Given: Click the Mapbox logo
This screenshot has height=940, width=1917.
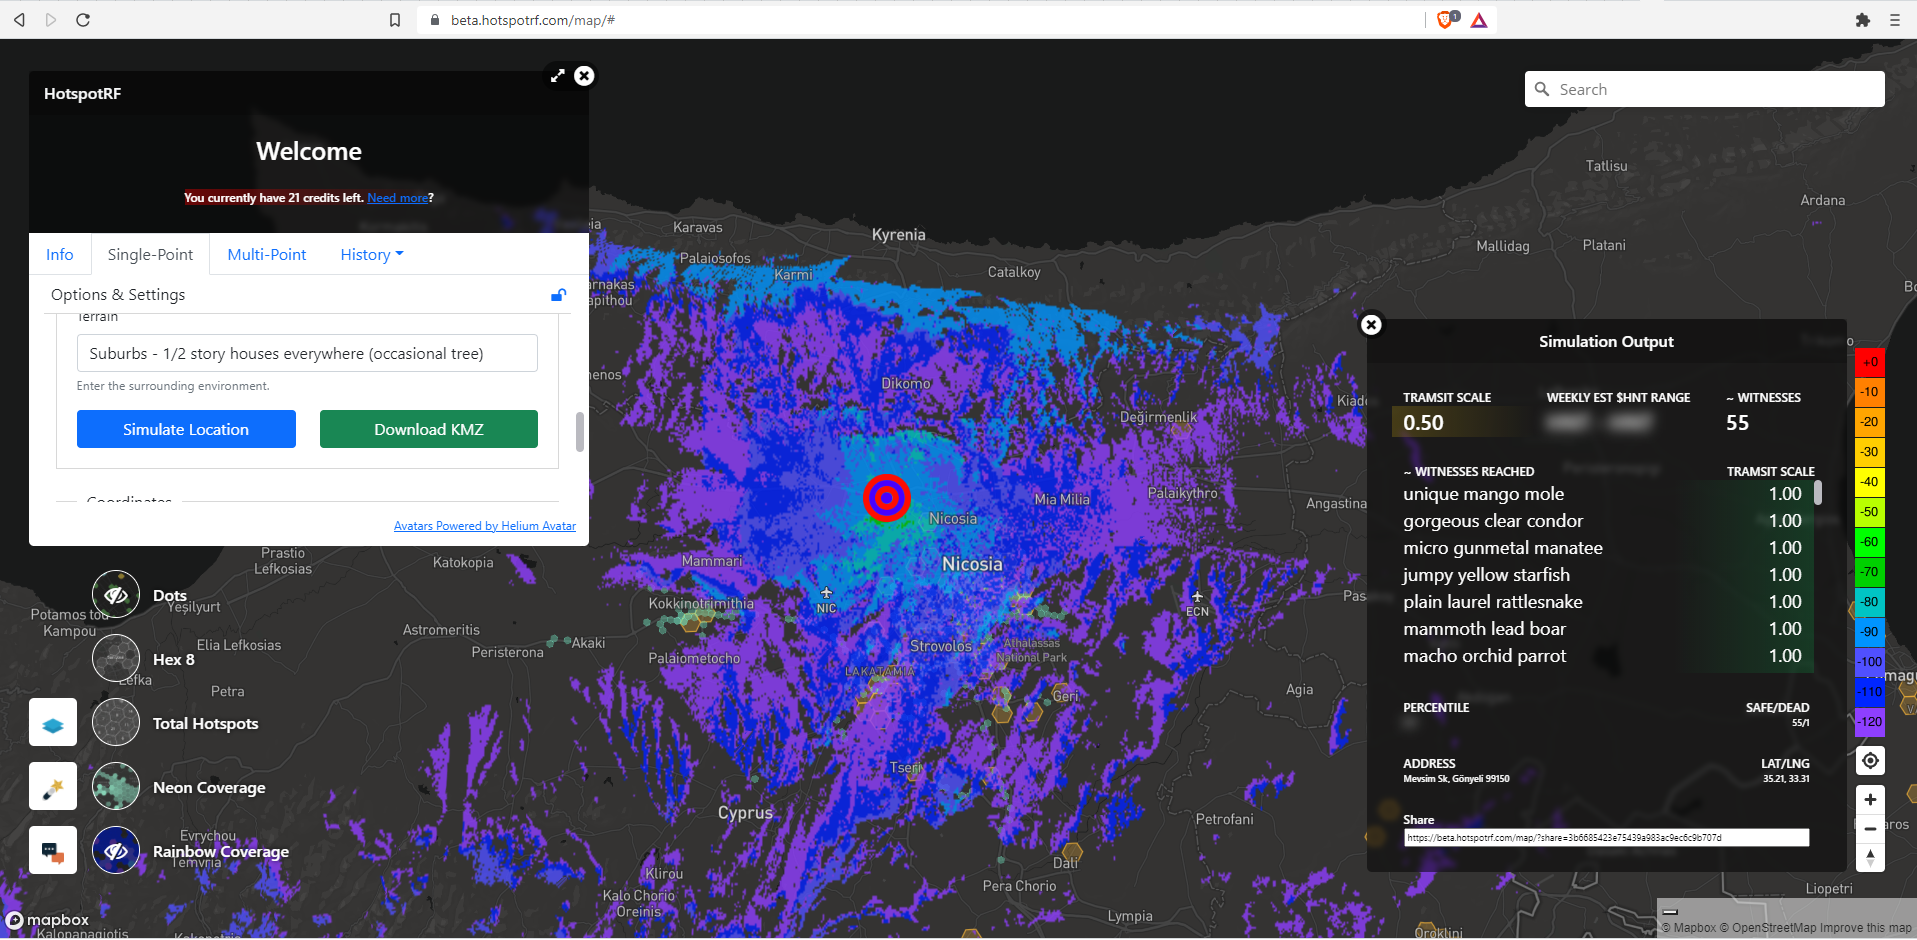Looking at the screenshot, I should pos(47,920).
